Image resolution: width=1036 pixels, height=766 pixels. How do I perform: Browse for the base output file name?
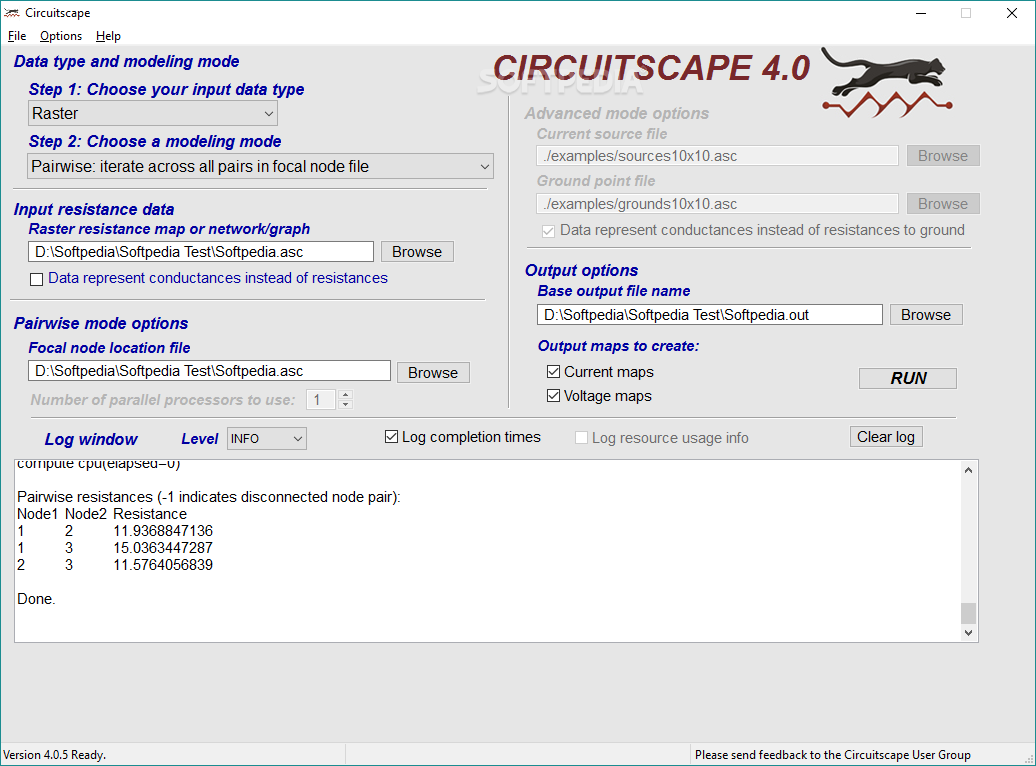926,315
